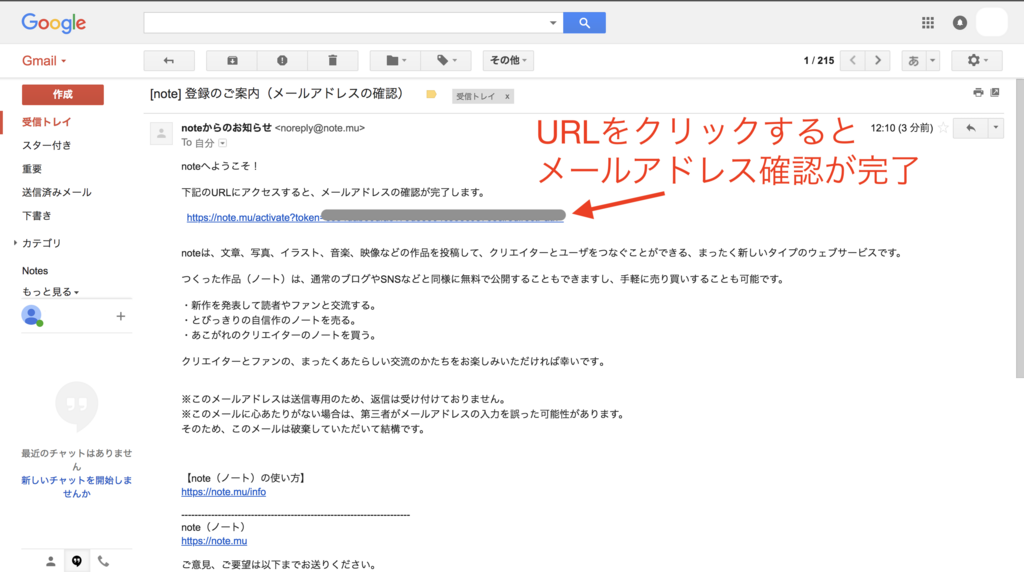The image size is (1024, 572).
Task: Open the 受信トレイ folder
Action: [x=46, y=122]
